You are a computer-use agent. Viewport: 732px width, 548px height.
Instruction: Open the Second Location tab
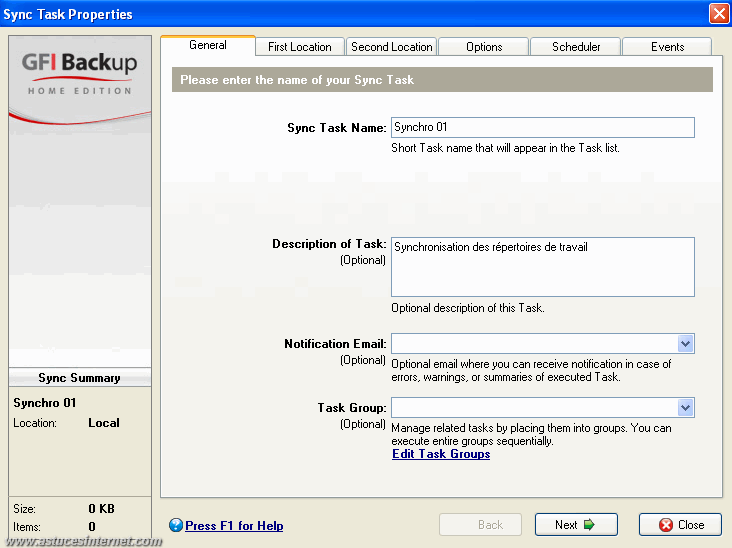392,47
